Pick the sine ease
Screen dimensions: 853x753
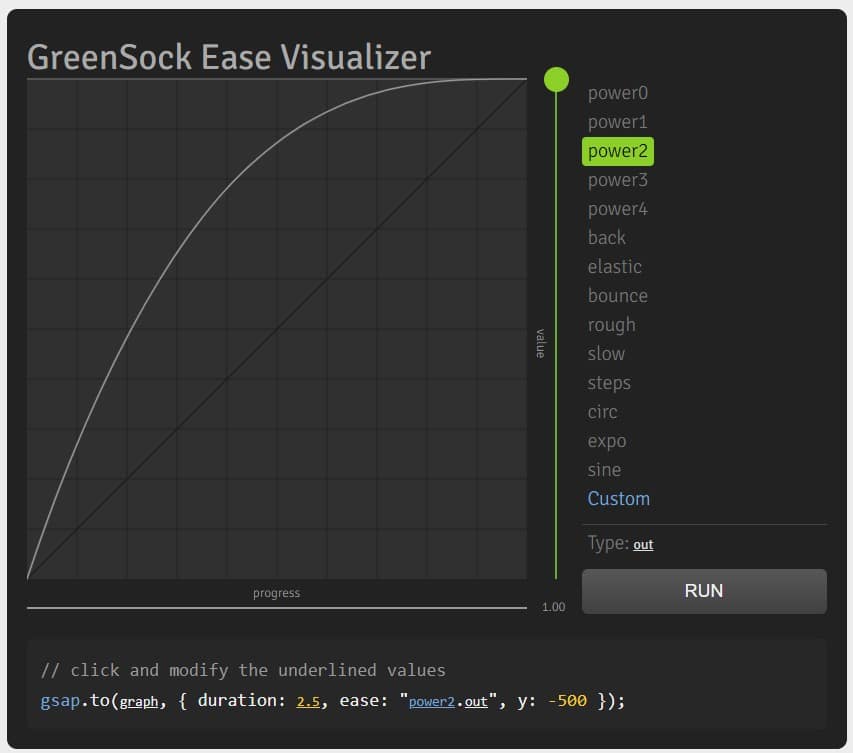(604, 470)
